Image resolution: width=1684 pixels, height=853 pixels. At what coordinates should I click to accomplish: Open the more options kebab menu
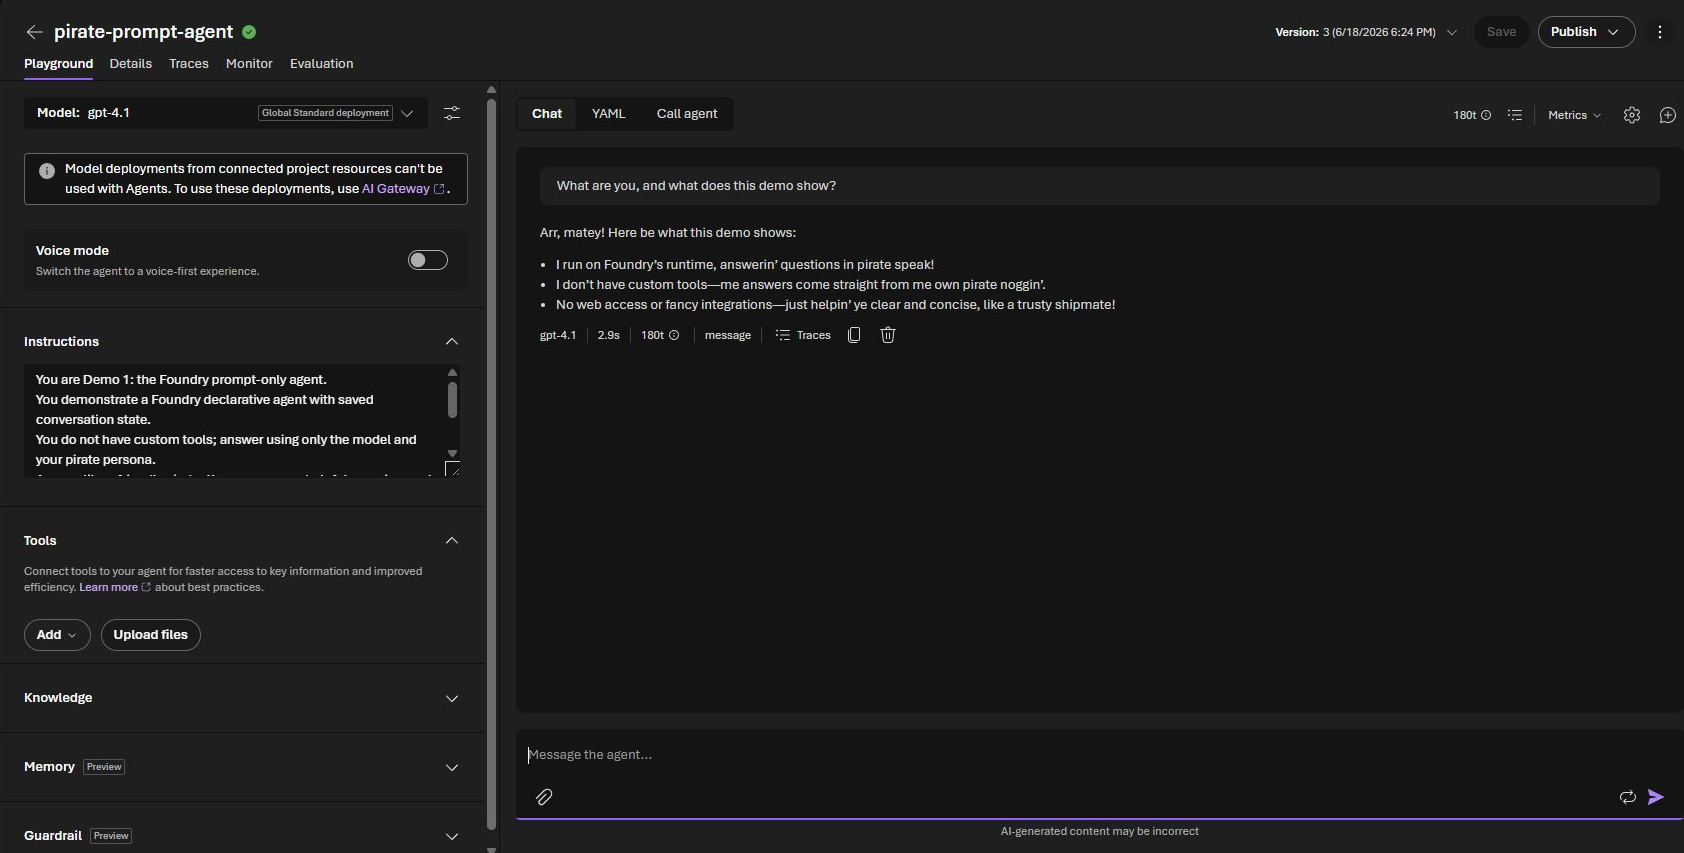click(x=1660, y=32)
